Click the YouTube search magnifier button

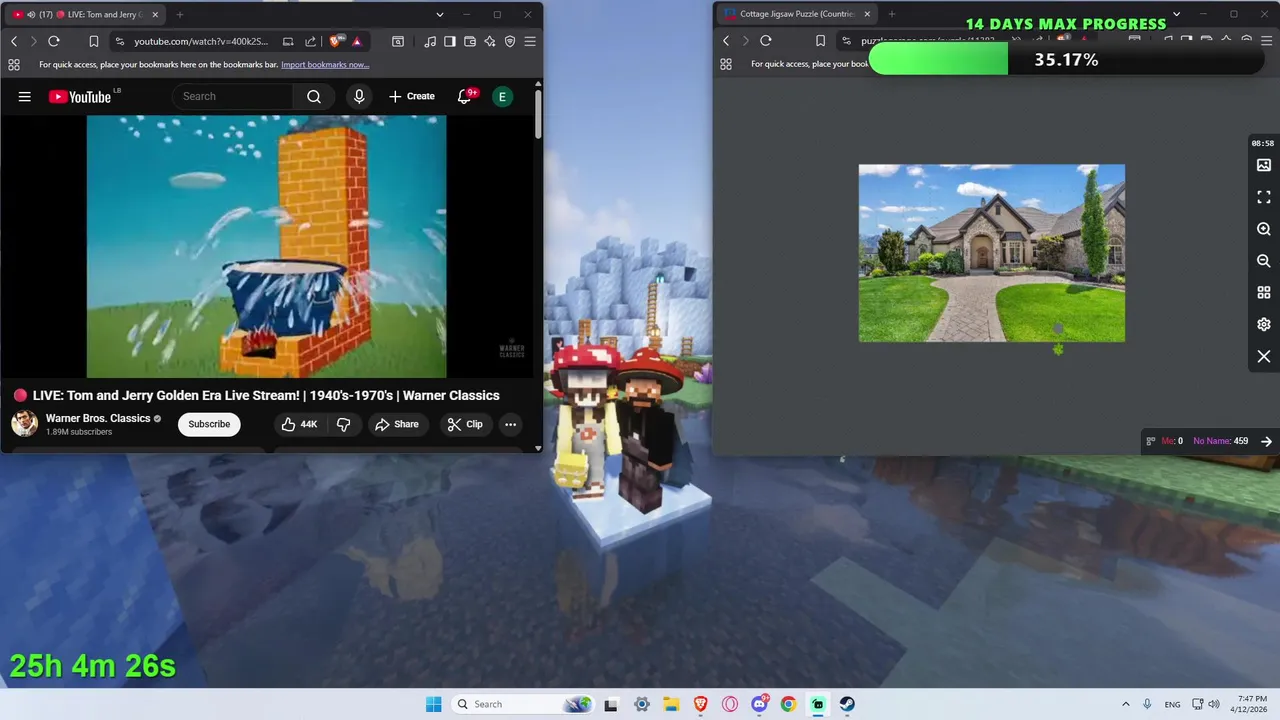(314, 96)
